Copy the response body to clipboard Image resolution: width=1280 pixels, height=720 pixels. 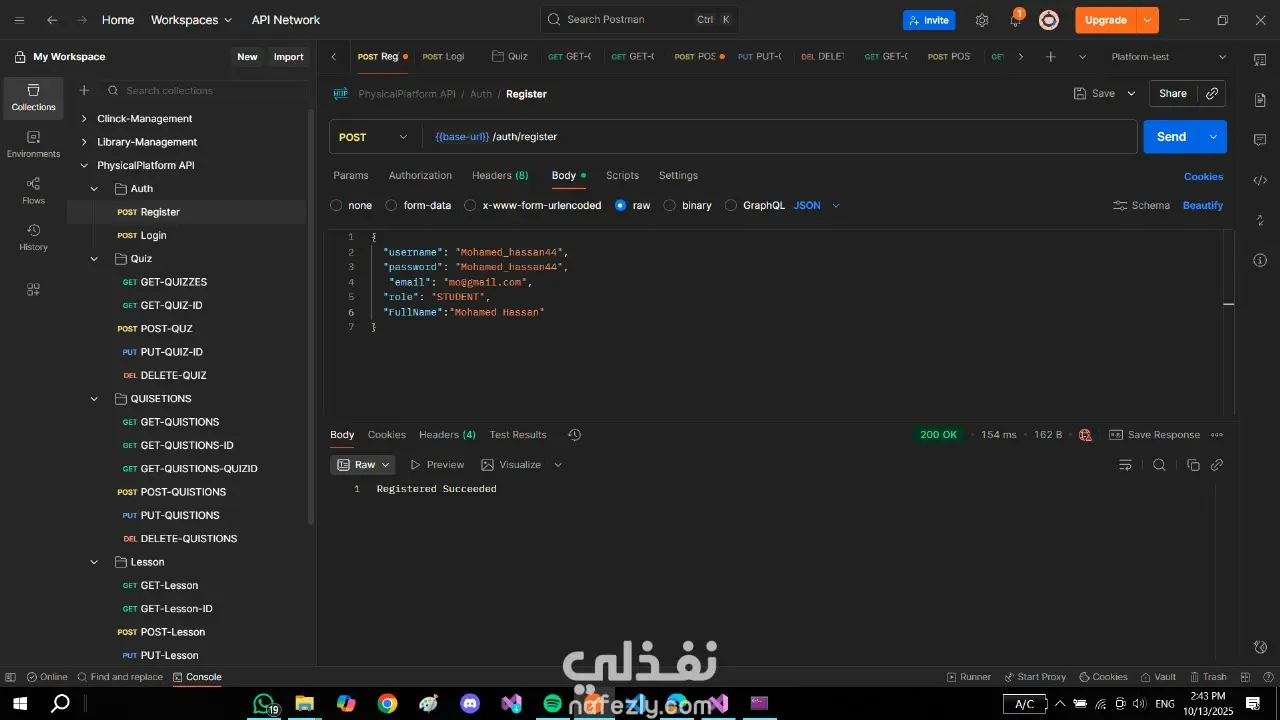pos(1193,465)
